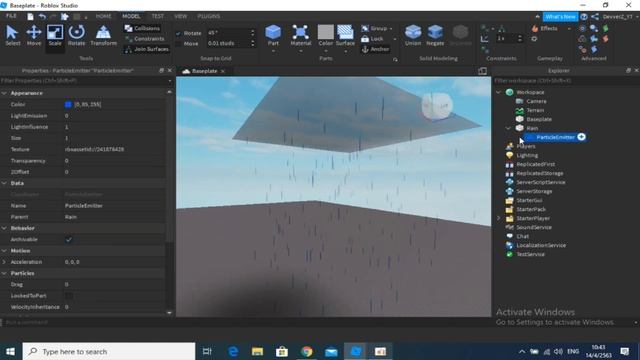The width and height of the screenshot is (640, 360).
Task: Collapse the Motion property section
Action: tap(4, 251)
